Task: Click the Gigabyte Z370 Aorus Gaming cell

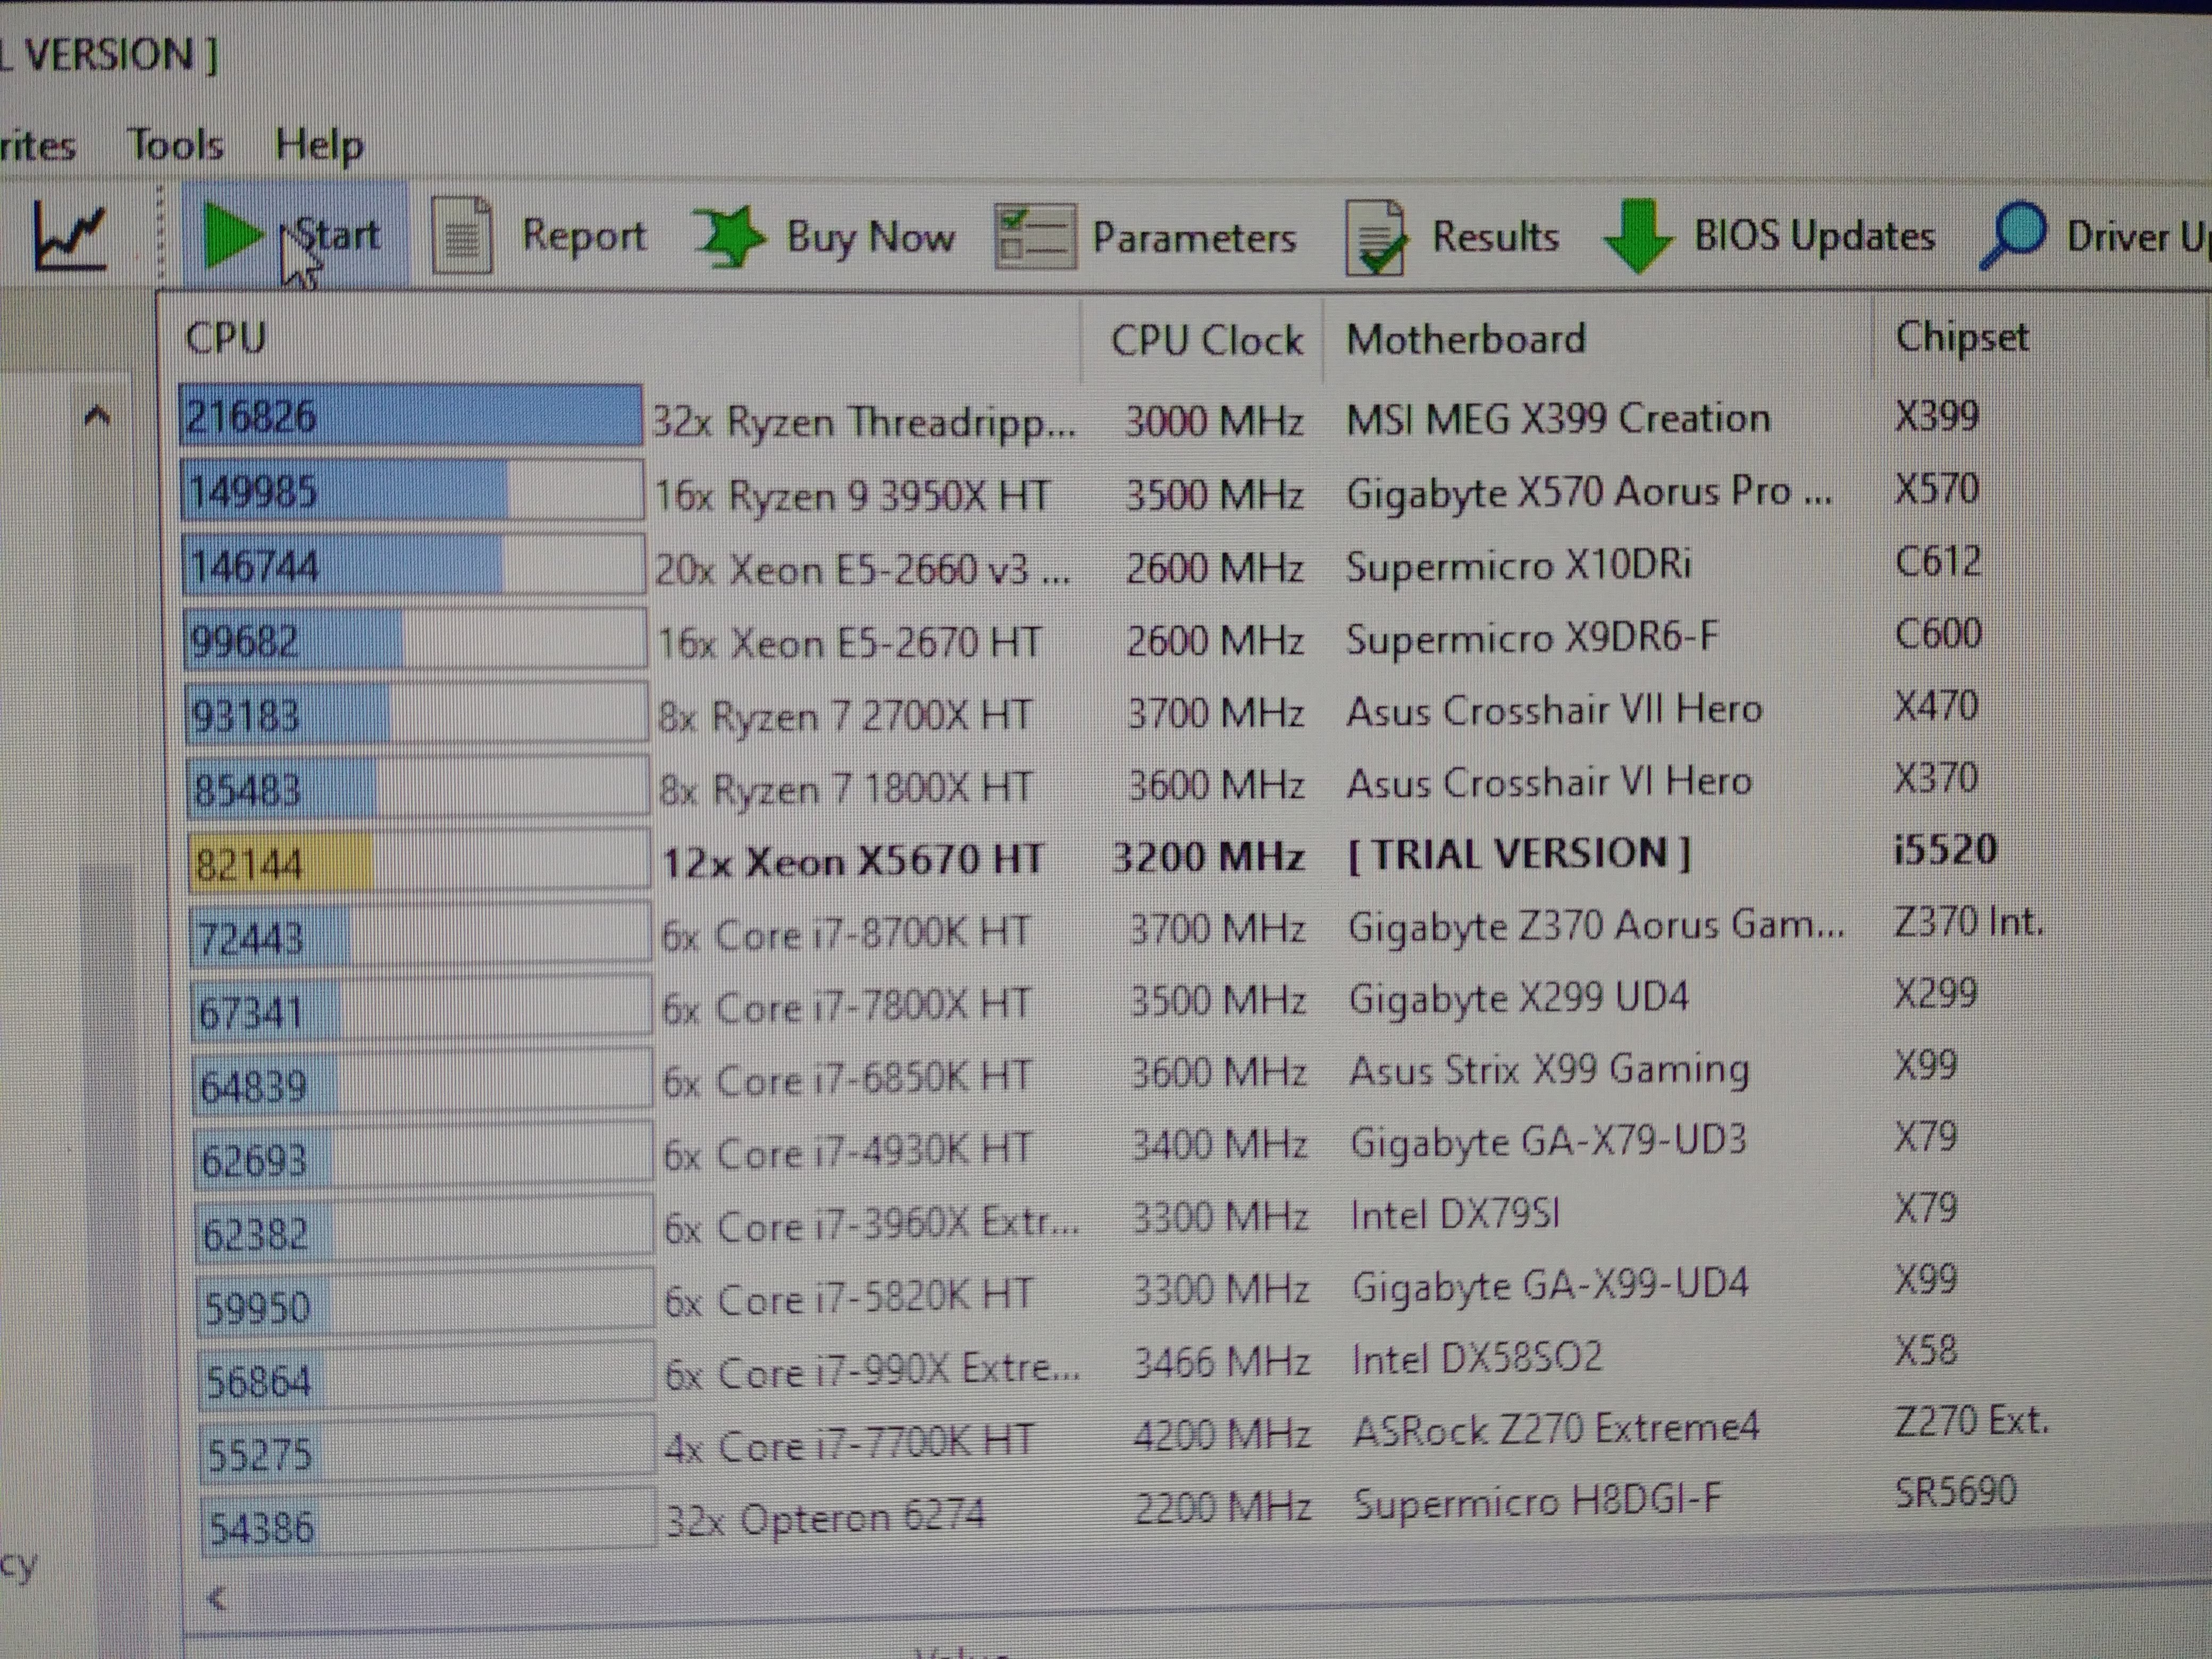Action: click(x=1596, y=927)
